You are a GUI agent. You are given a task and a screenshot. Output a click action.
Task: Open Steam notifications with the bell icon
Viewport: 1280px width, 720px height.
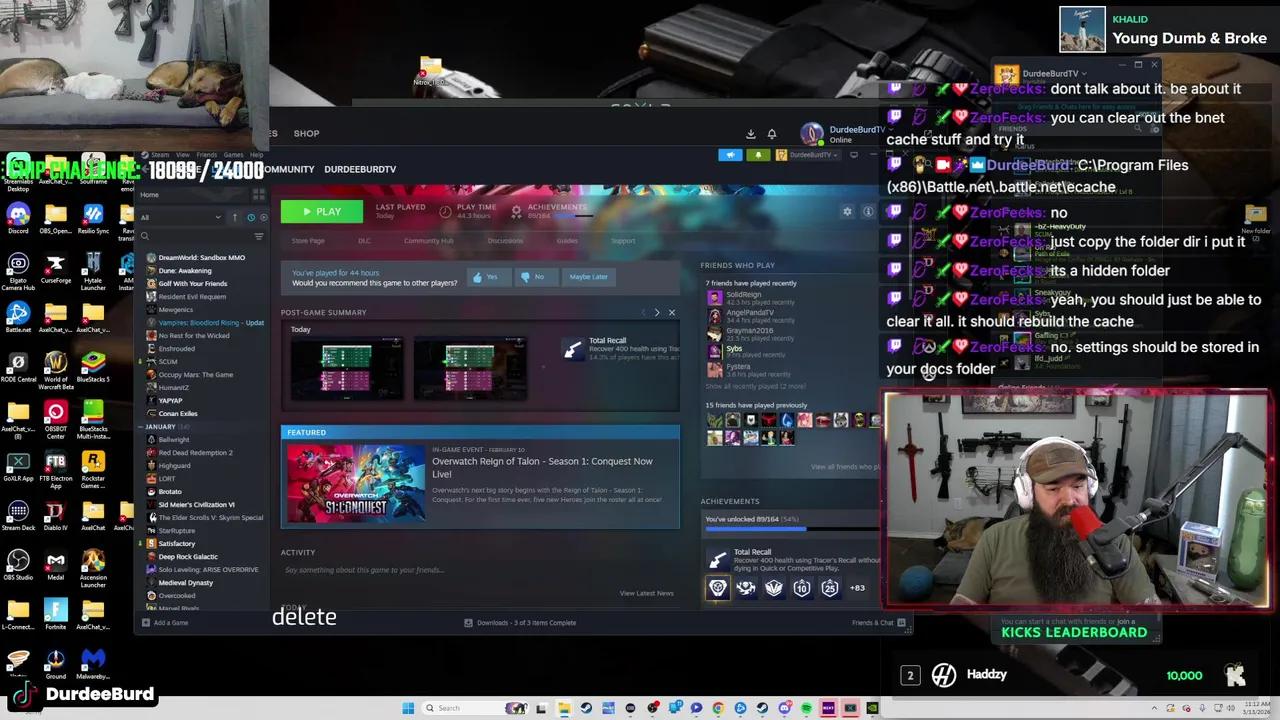tap(772, 133)
